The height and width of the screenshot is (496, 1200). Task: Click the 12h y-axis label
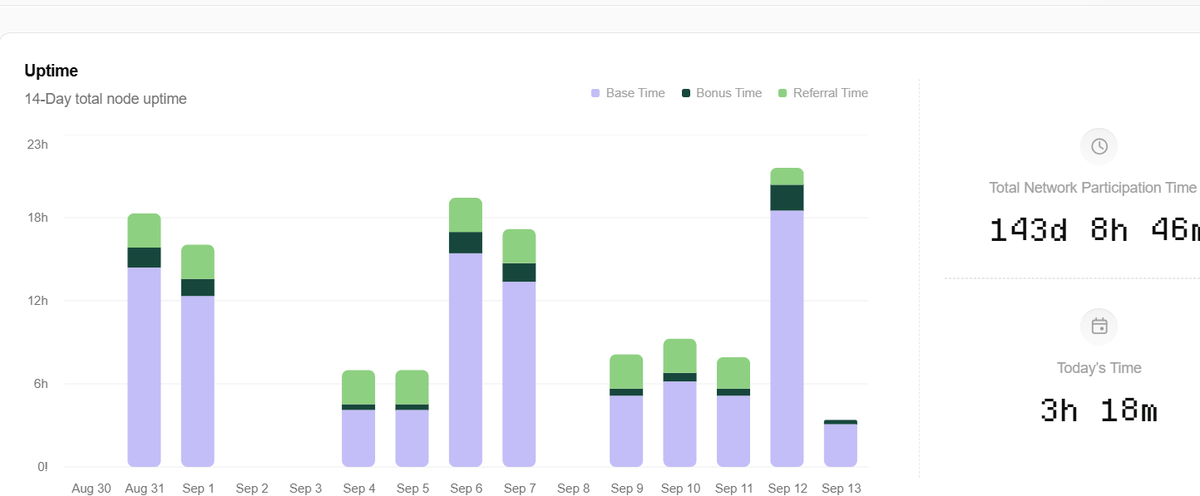pyautogui.click(x=37, y=301)
